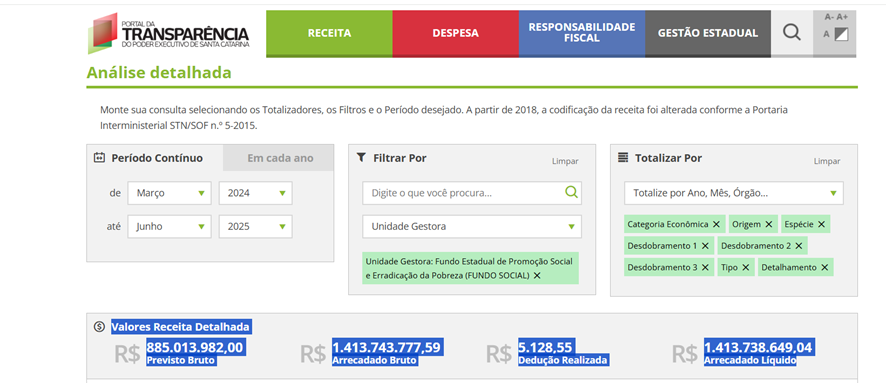The height and width of the screenshot is (383, 886).
Task: Open the RECEITA menu
Action: (x=329, y=33)
